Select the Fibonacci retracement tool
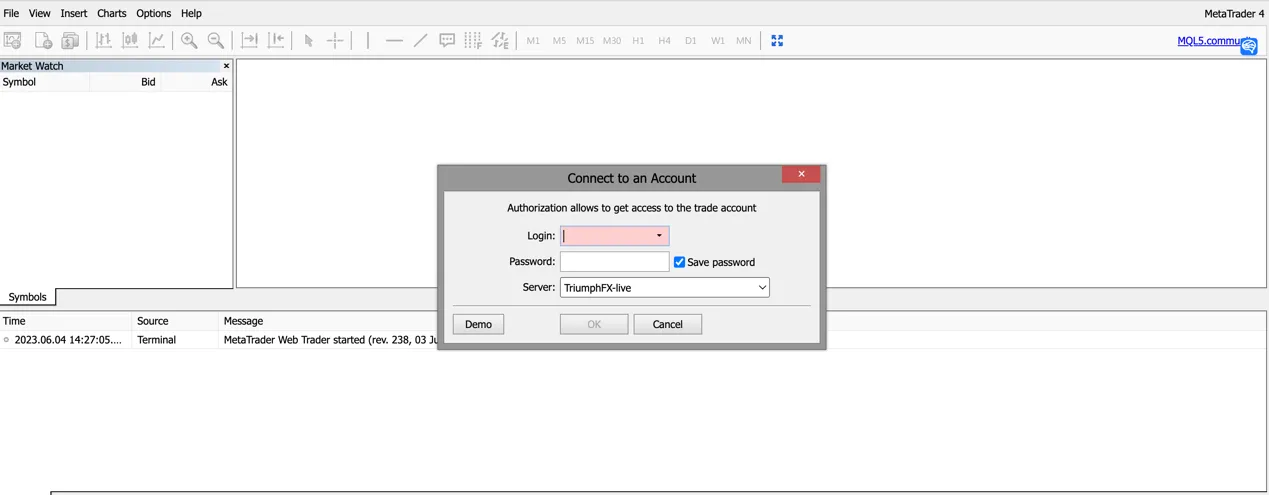The image size is (1269, 495). point(473,41)
